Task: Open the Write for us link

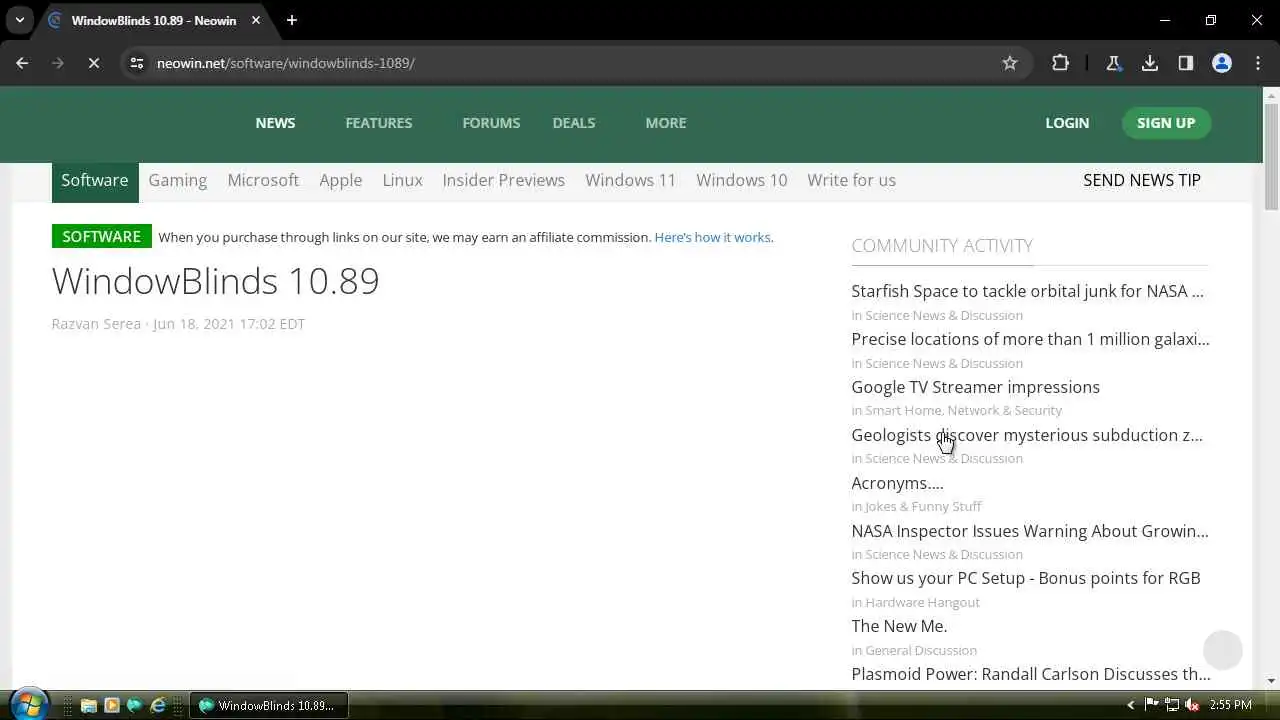Action: (852, 180)
